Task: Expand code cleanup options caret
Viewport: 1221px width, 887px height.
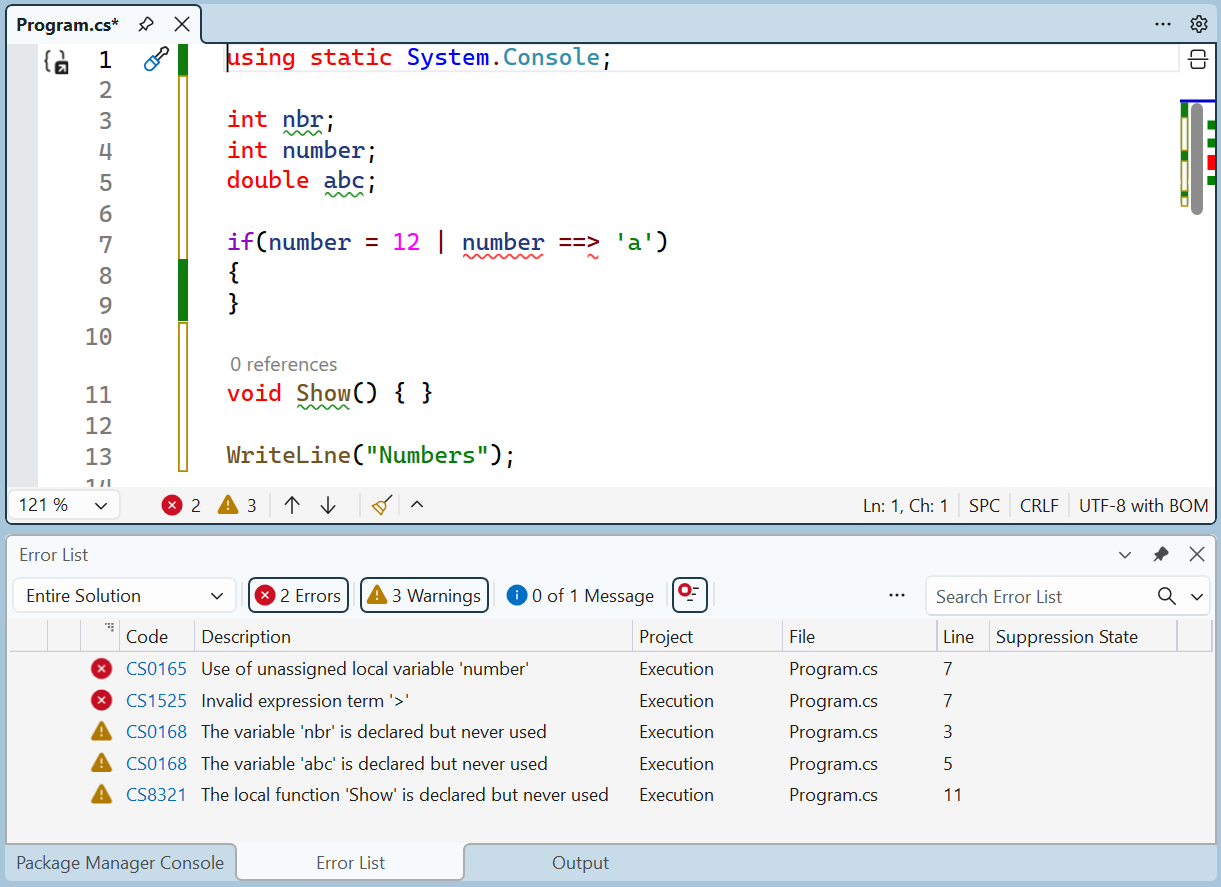Action: pos(417,504)
